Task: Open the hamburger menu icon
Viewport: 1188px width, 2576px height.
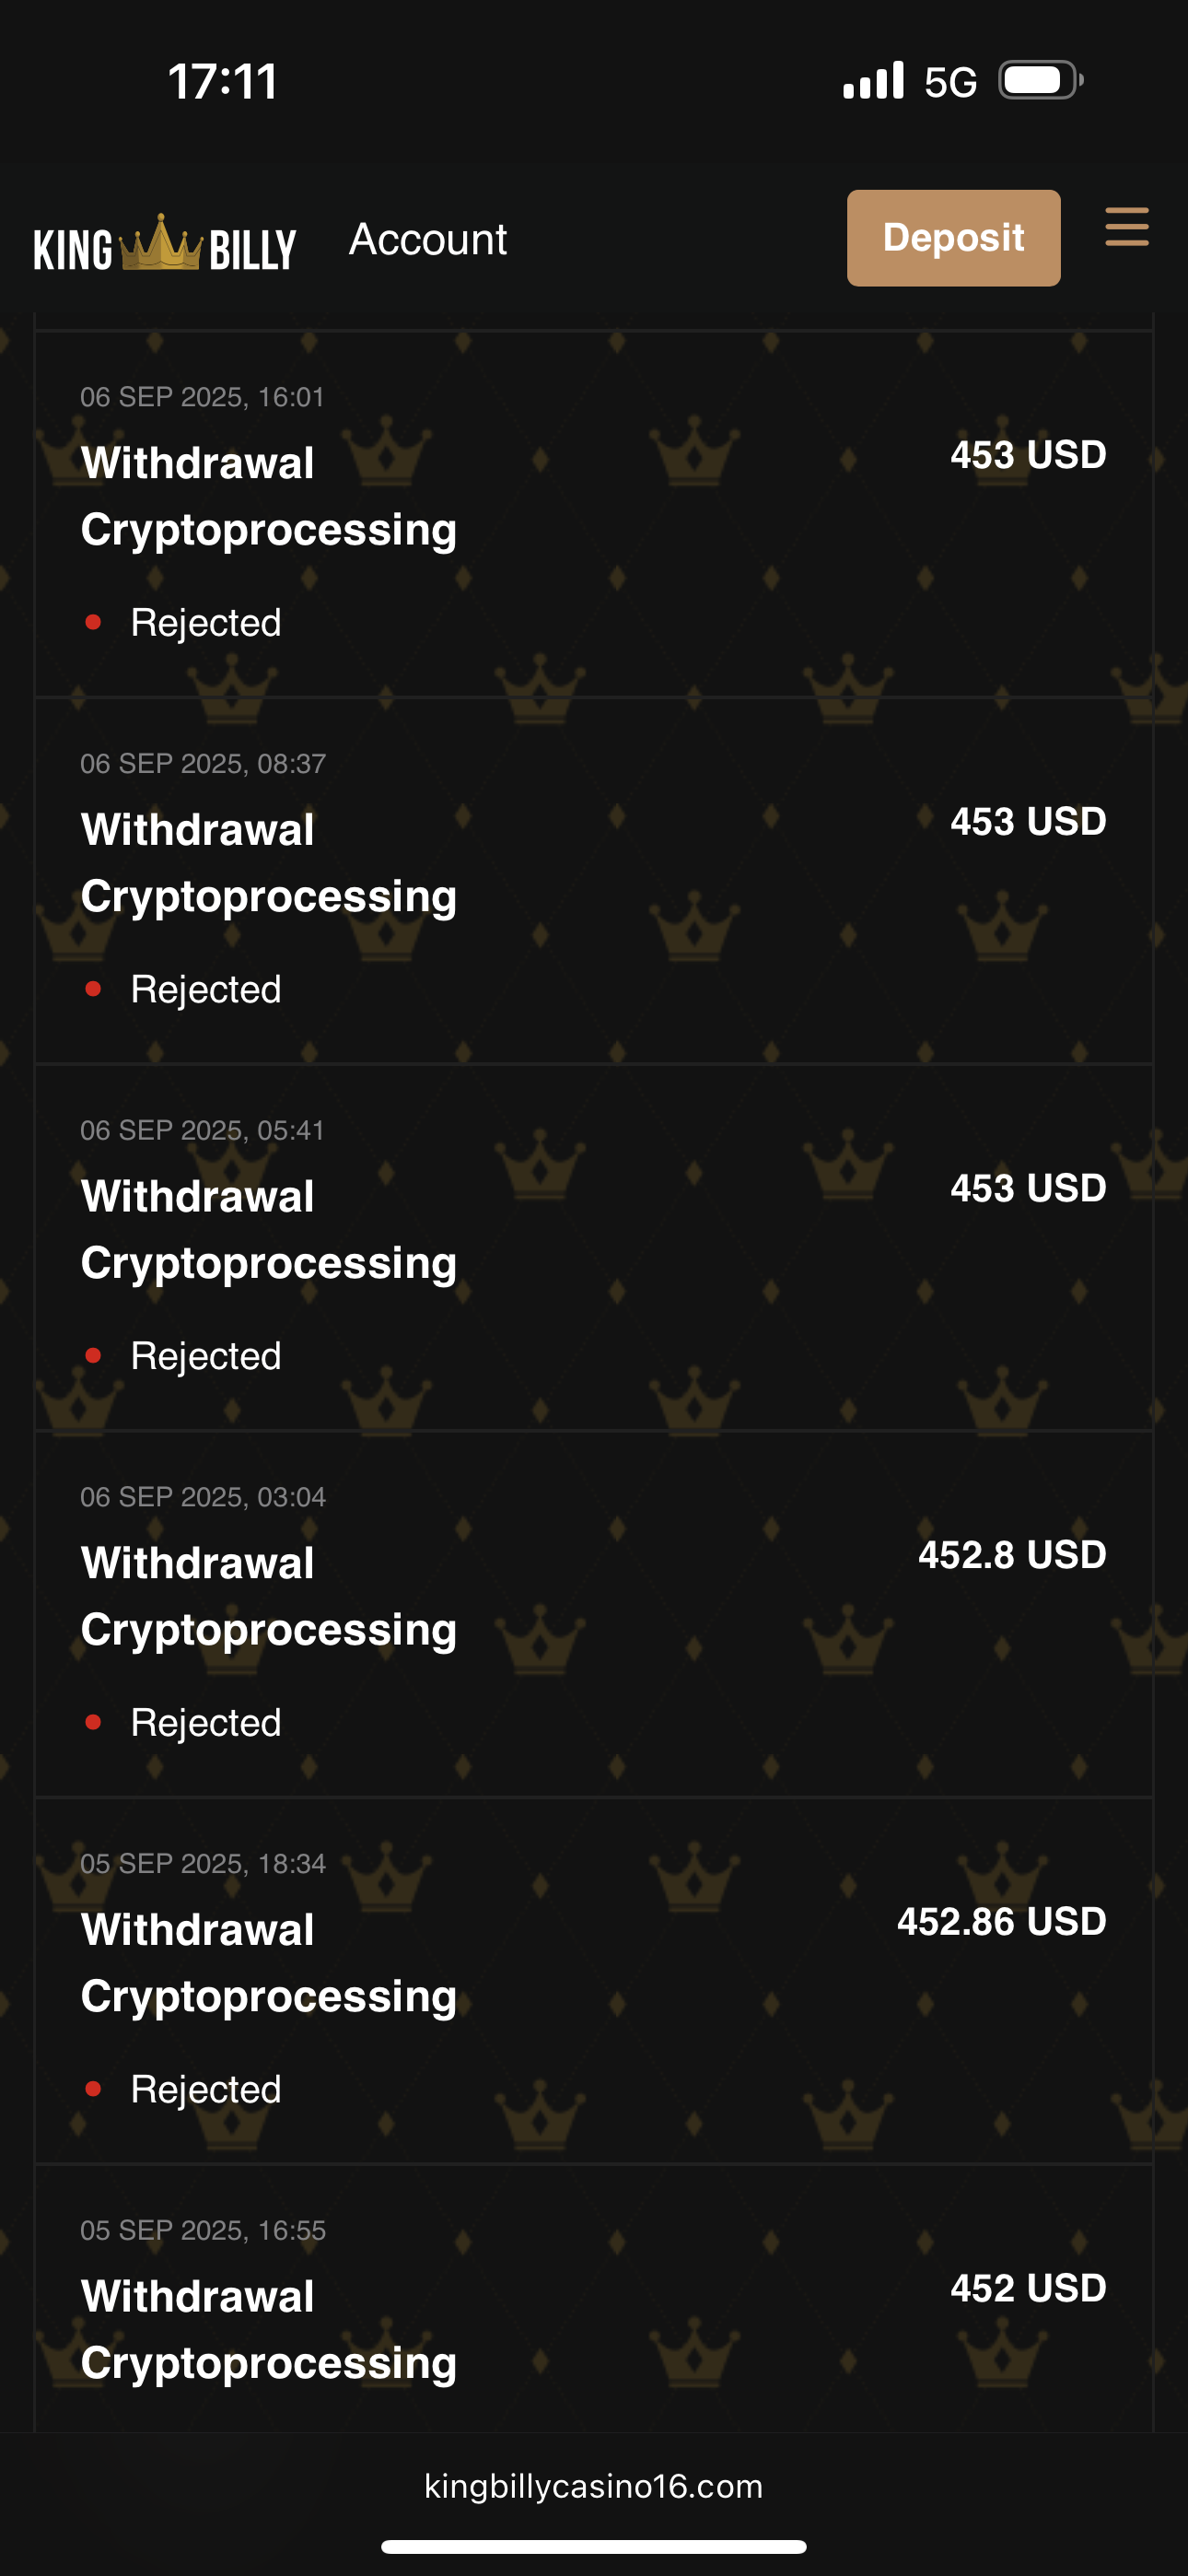Action: click(x=1126, y=227)
